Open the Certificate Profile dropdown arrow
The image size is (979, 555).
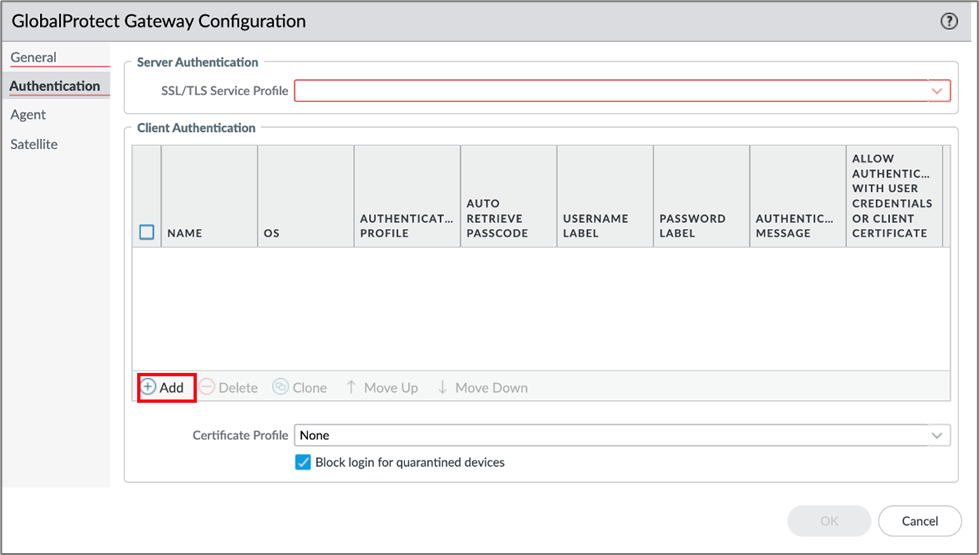point(937,436)
